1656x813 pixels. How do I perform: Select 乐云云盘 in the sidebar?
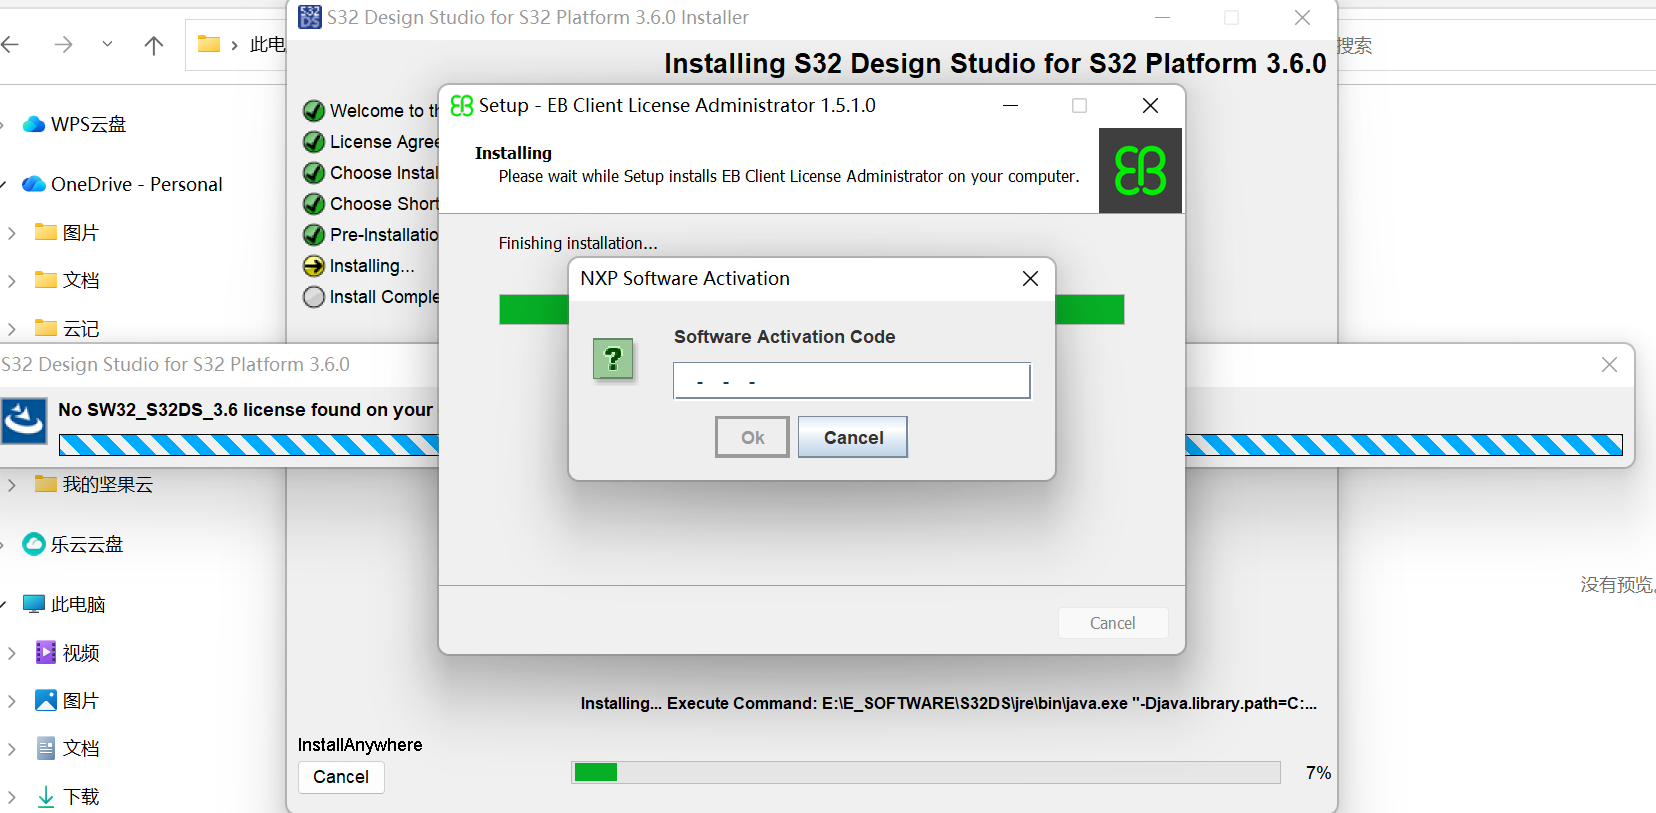(x=86, y=544)
